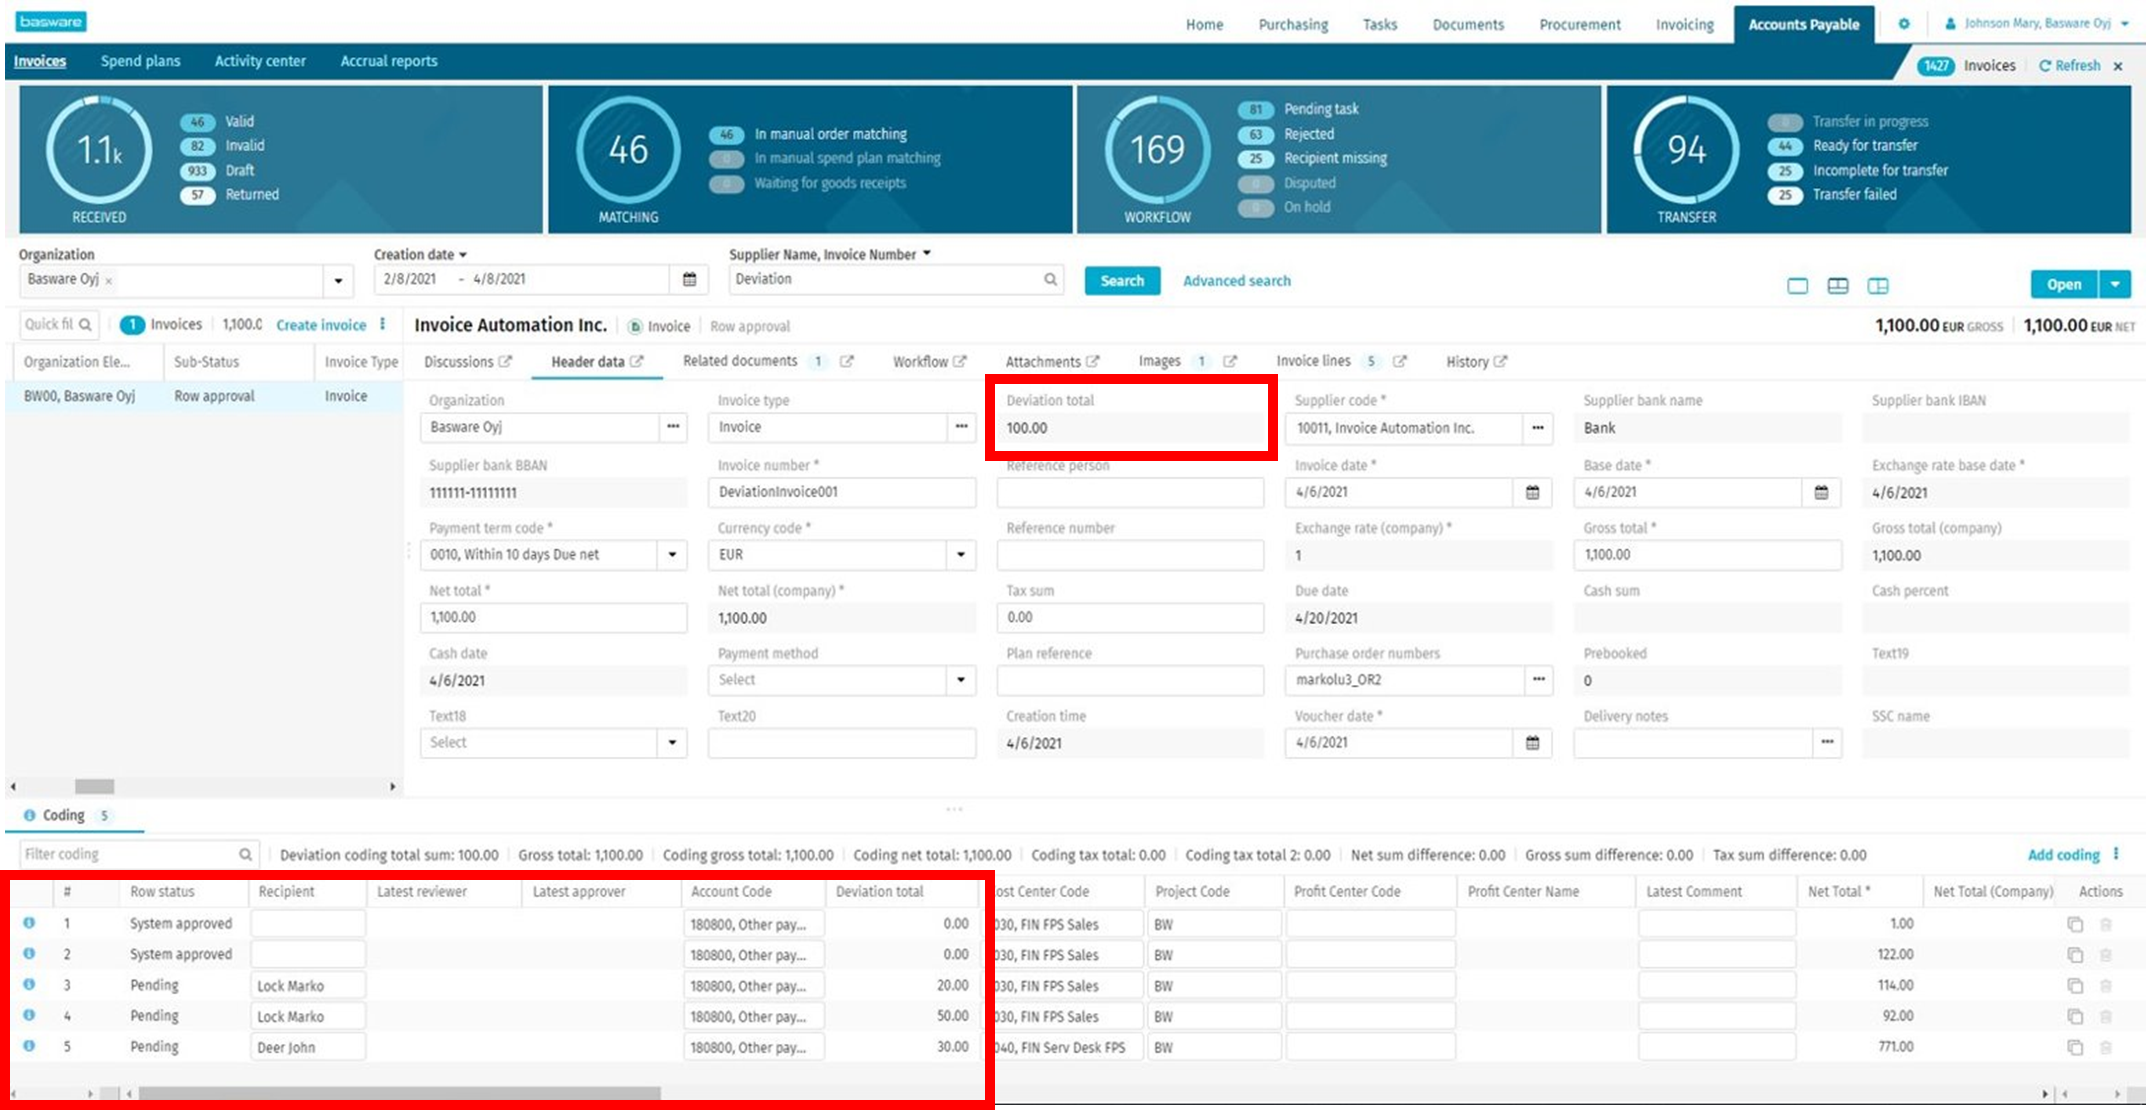Click the Refresh icon next to Invoices count
Image resolution: width=2146 pixels, height=1110 pixels.
tap(2045, 65)
